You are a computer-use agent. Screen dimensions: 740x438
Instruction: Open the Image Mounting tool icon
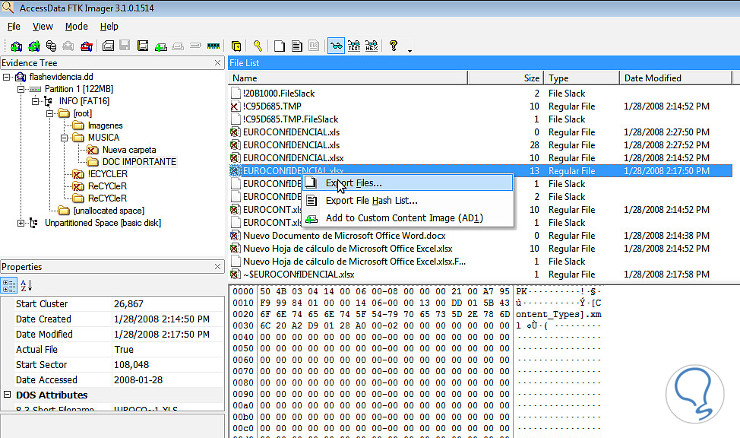pyautogui.click(x=51, y=46)
